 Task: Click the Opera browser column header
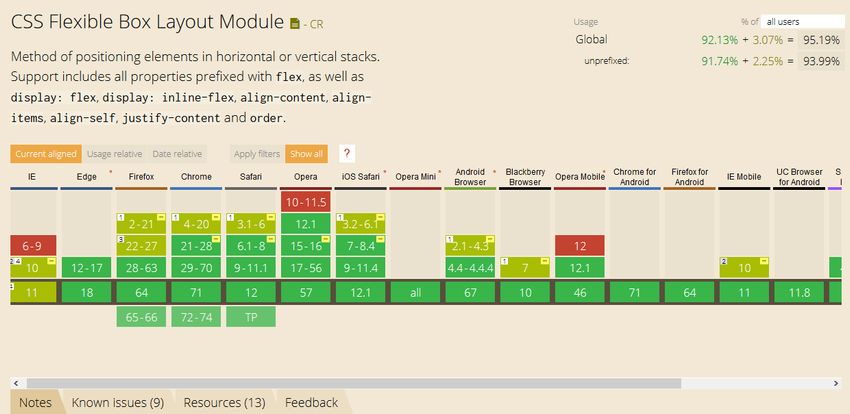coord(306,177)
